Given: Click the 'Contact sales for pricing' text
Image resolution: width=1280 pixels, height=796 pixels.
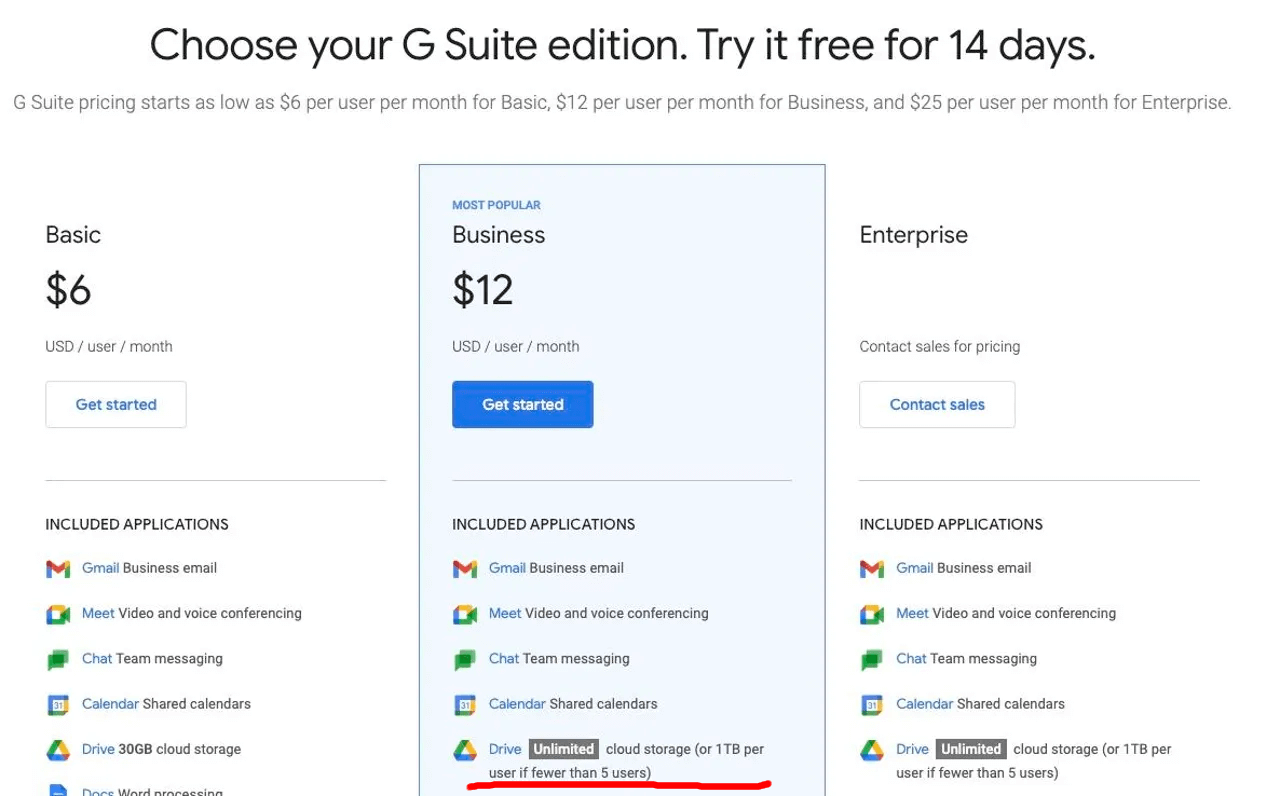Looking at the screenshot, I should [940, 347].
